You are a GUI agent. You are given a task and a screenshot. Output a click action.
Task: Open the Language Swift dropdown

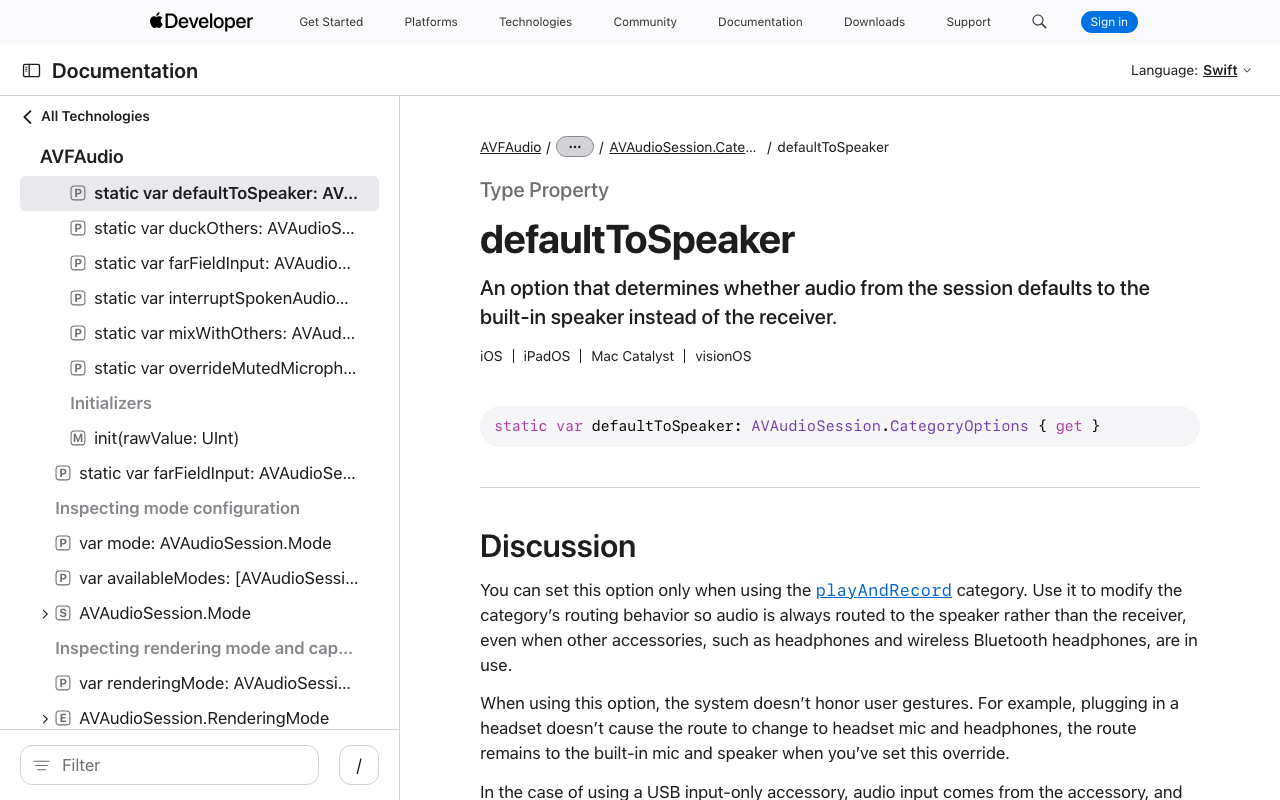coord(1227,70)
